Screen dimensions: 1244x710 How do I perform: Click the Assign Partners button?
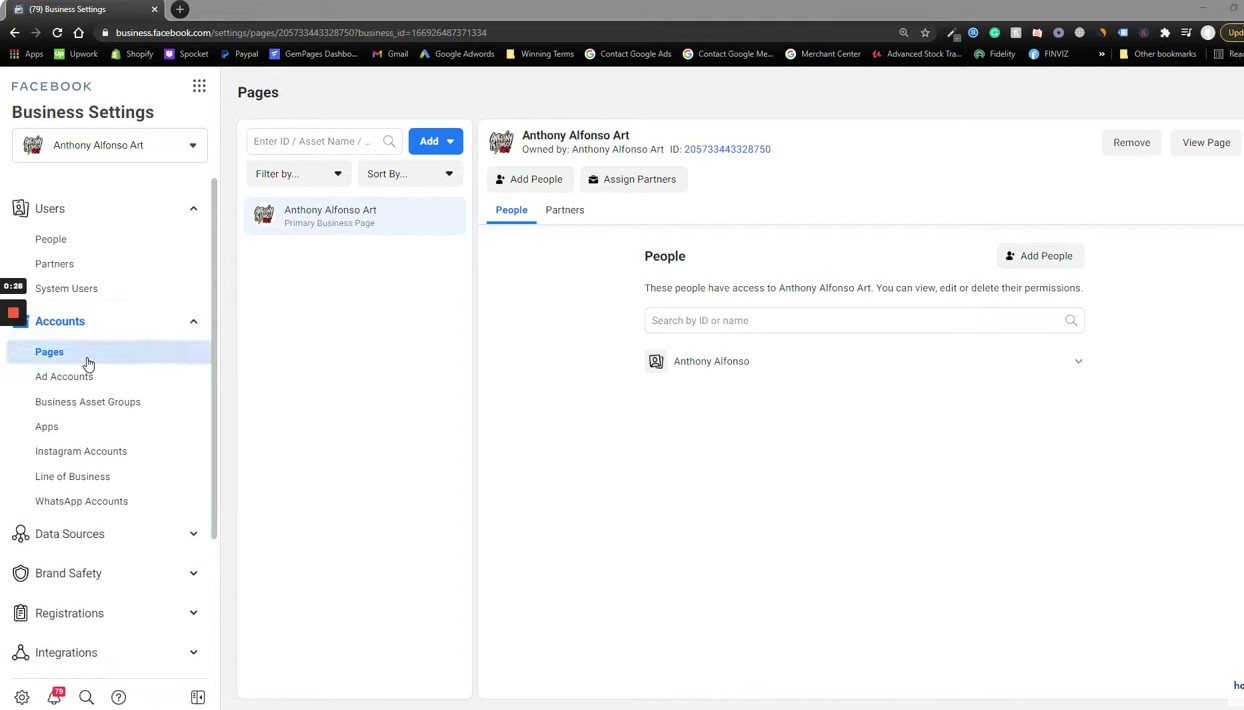633,179
